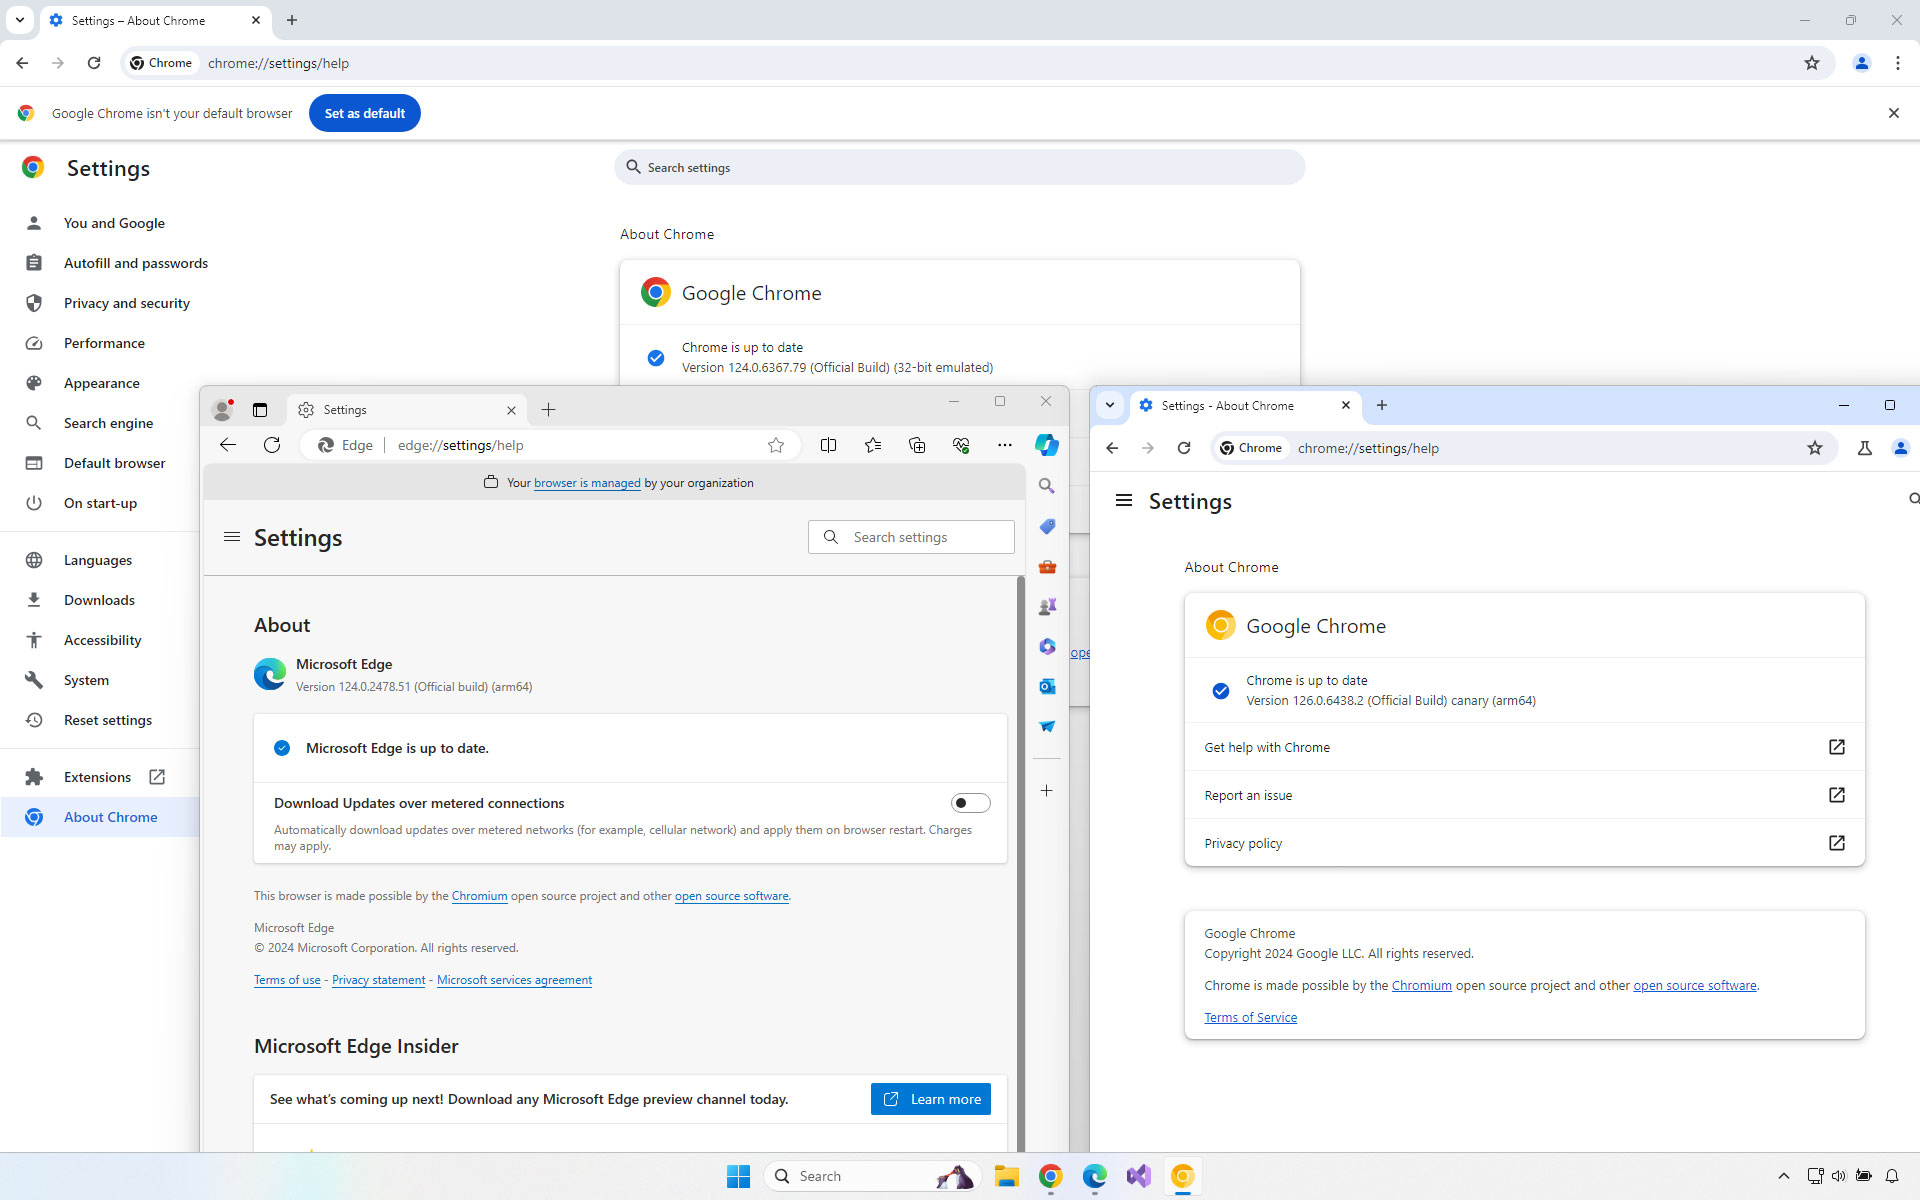Image resolution: width=1920 pixels, height=1200 pixels.
Task: Open browser is managed link
Action: point(587,483)
